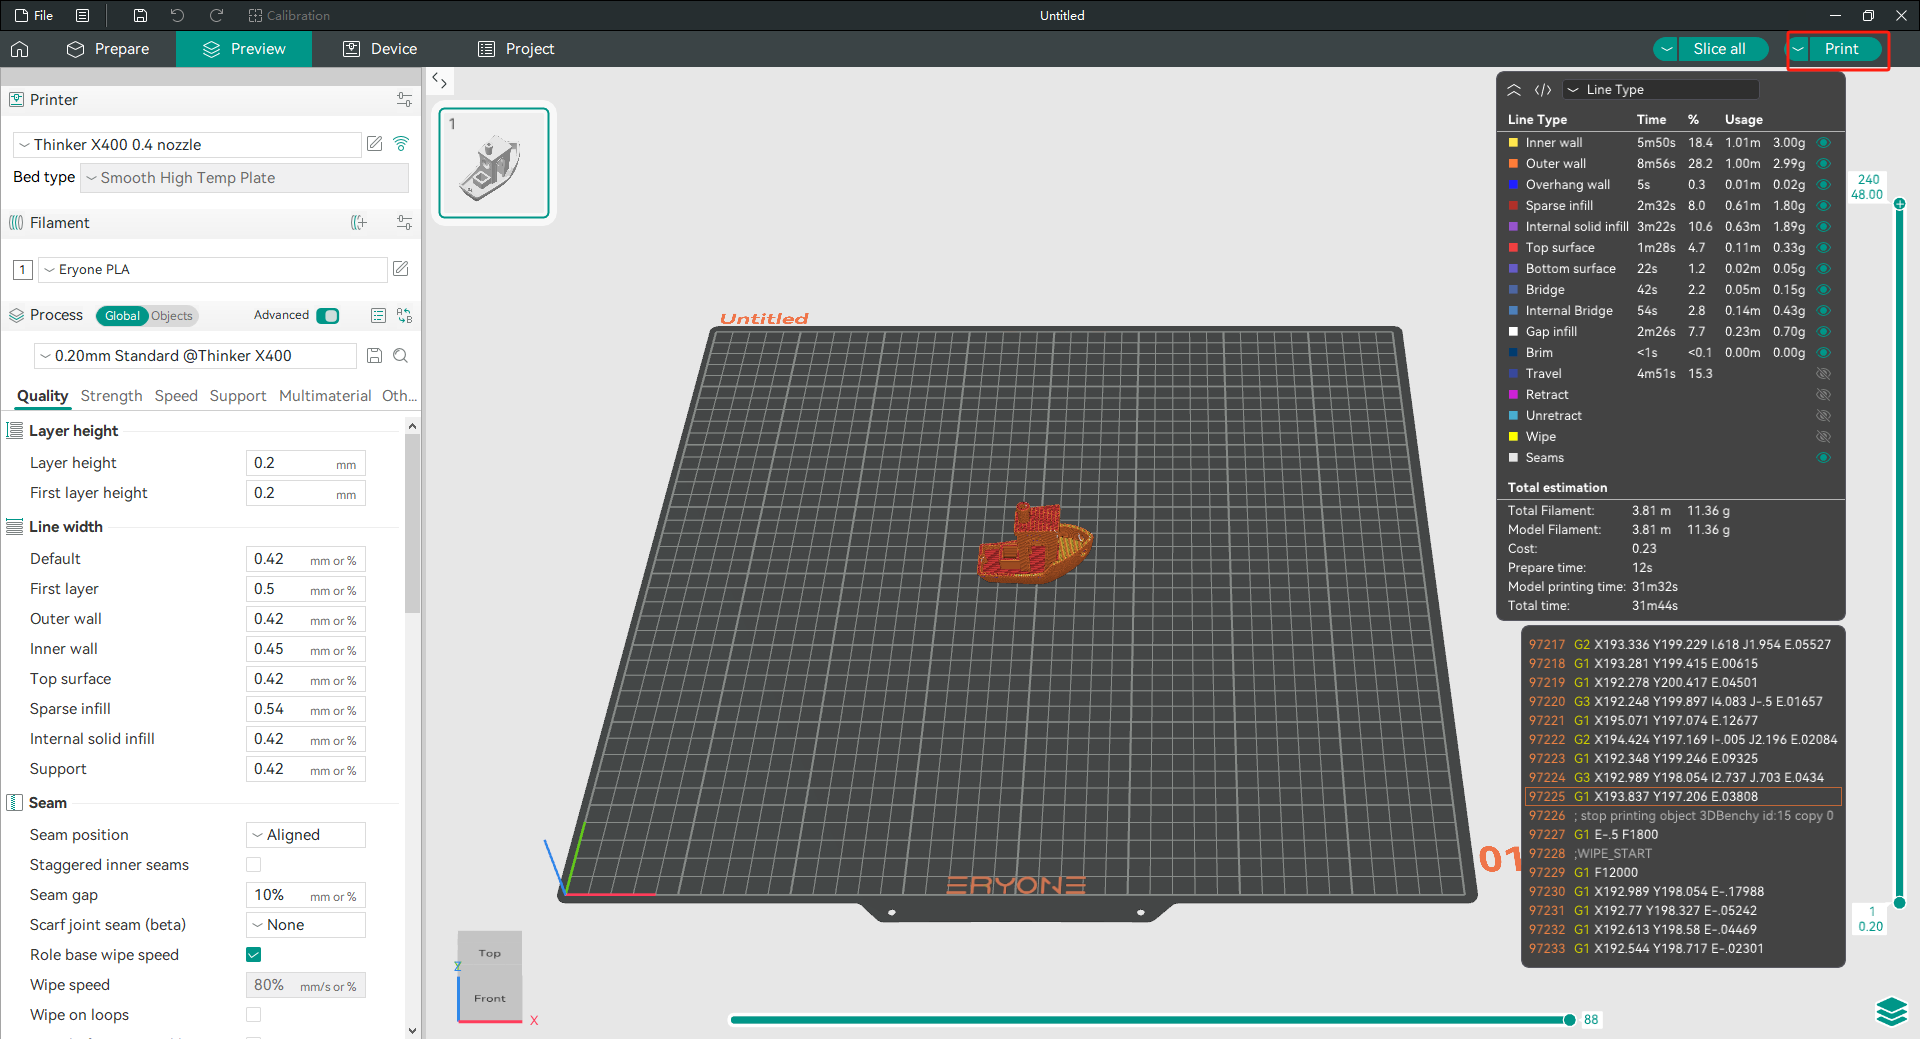Image resolution: width=1920 pixels, height=1039 pixels.
Task: Click the Print button
Action: pyautogui.click(x=1842, y=49)
